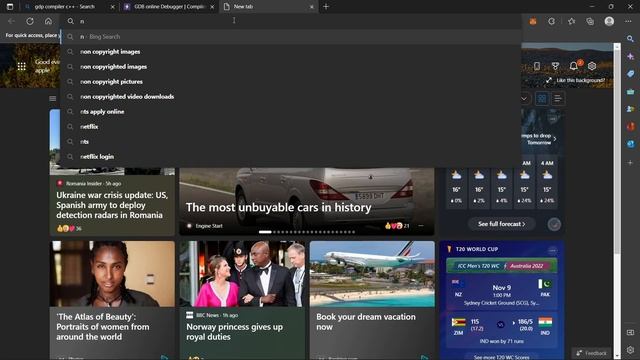Select suggestion non copyright pictures
640x360 pixels.
click(x=291, y=82)
